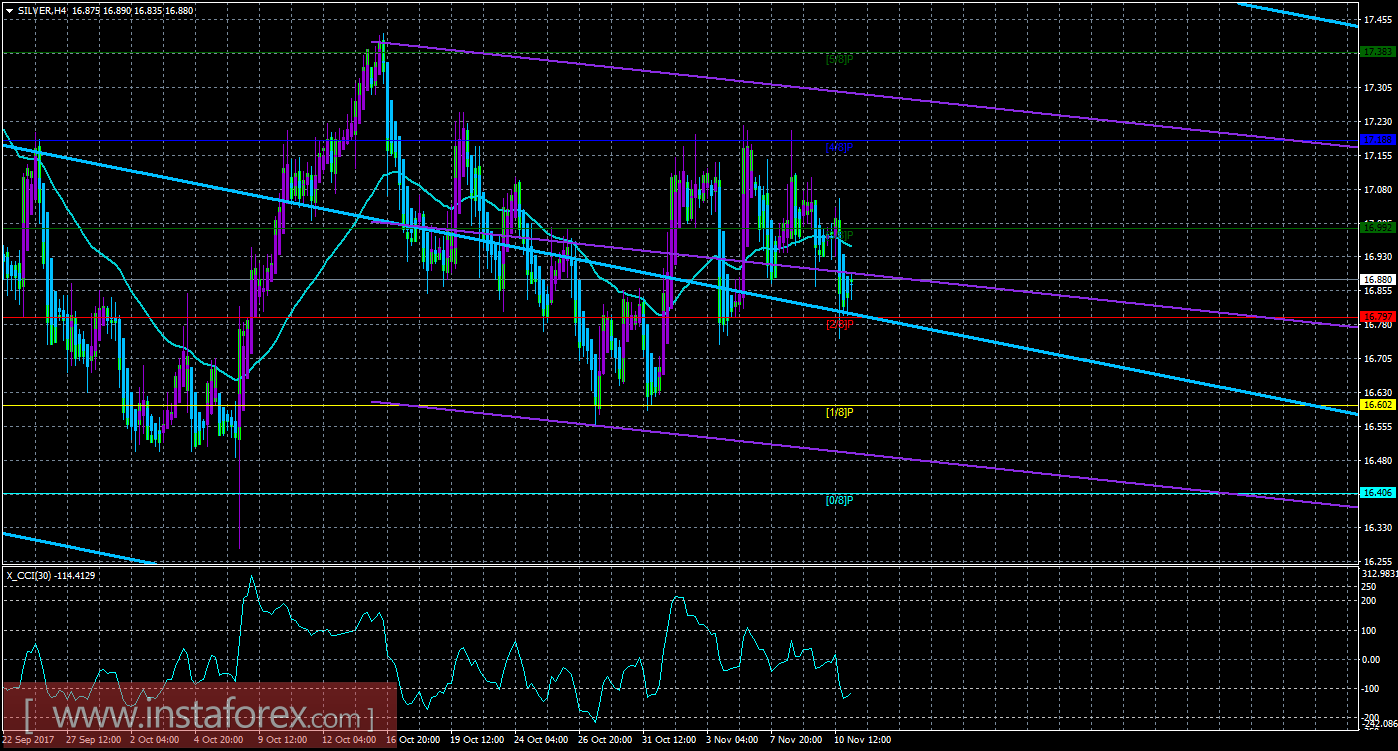This screenshot has height=751, width=1398.
Task: Click the red 16.797 price level tag
Action: (1377, 317)
